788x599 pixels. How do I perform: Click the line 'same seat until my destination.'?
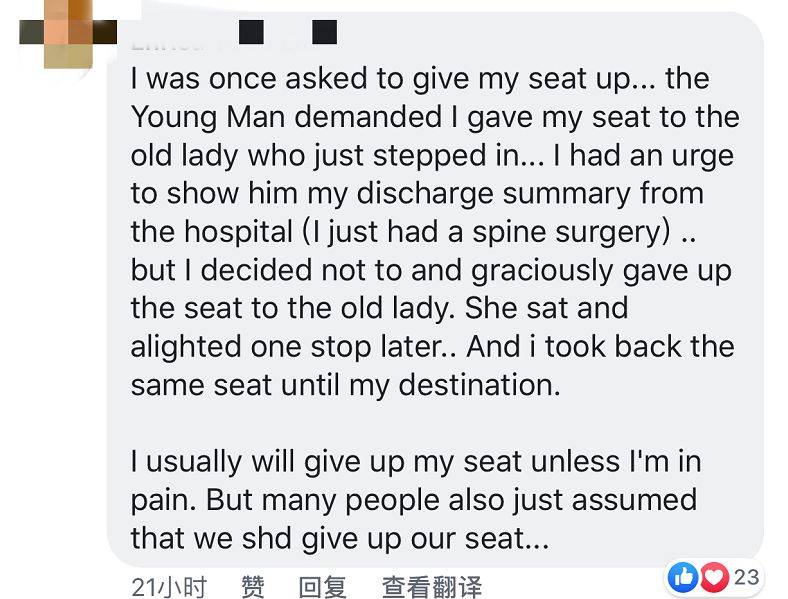point(345,384)
